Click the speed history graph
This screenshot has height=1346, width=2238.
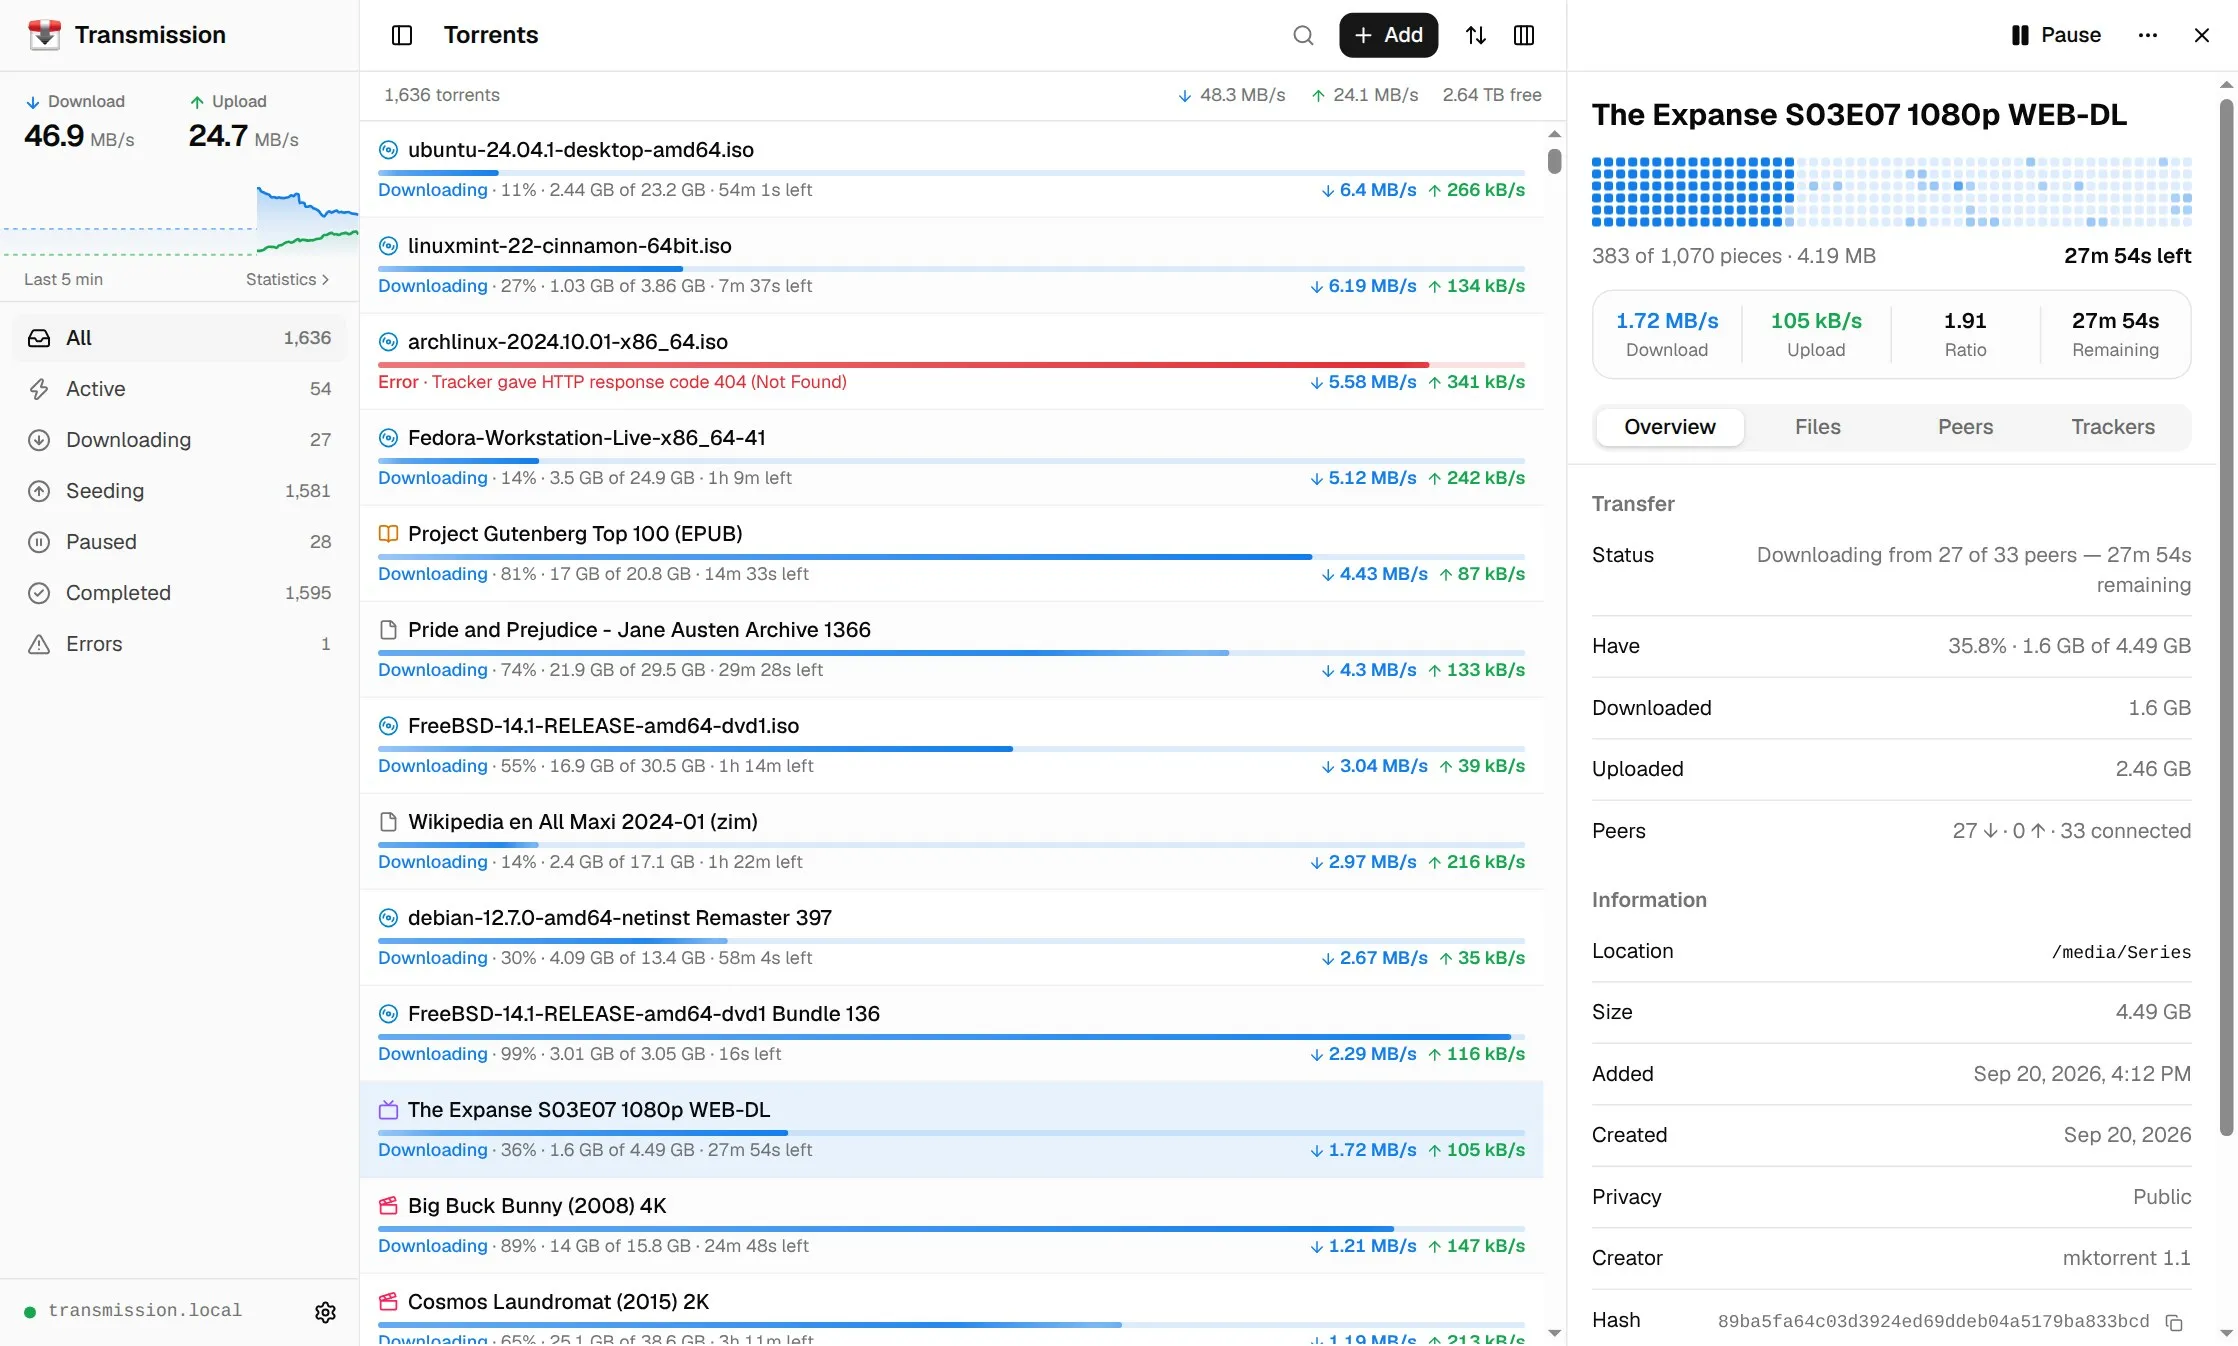click(179, 220)
